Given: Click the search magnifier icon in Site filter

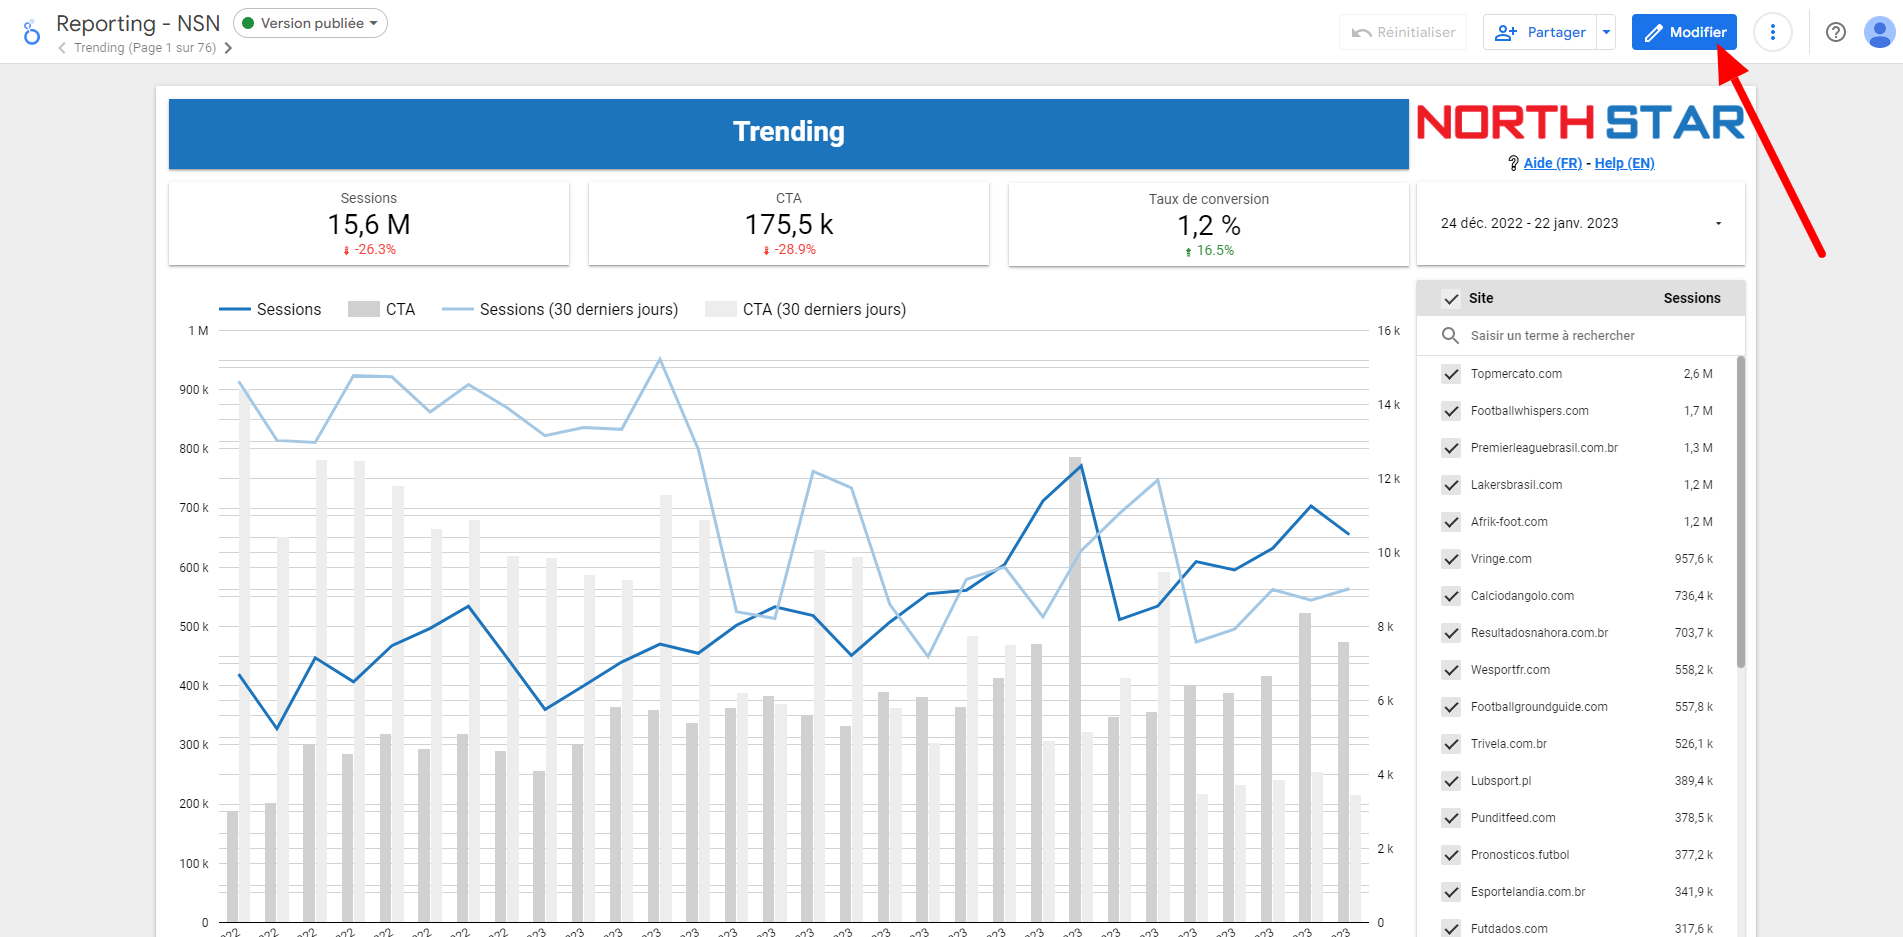Looking at the screenshot, I should coord(1450,336).
